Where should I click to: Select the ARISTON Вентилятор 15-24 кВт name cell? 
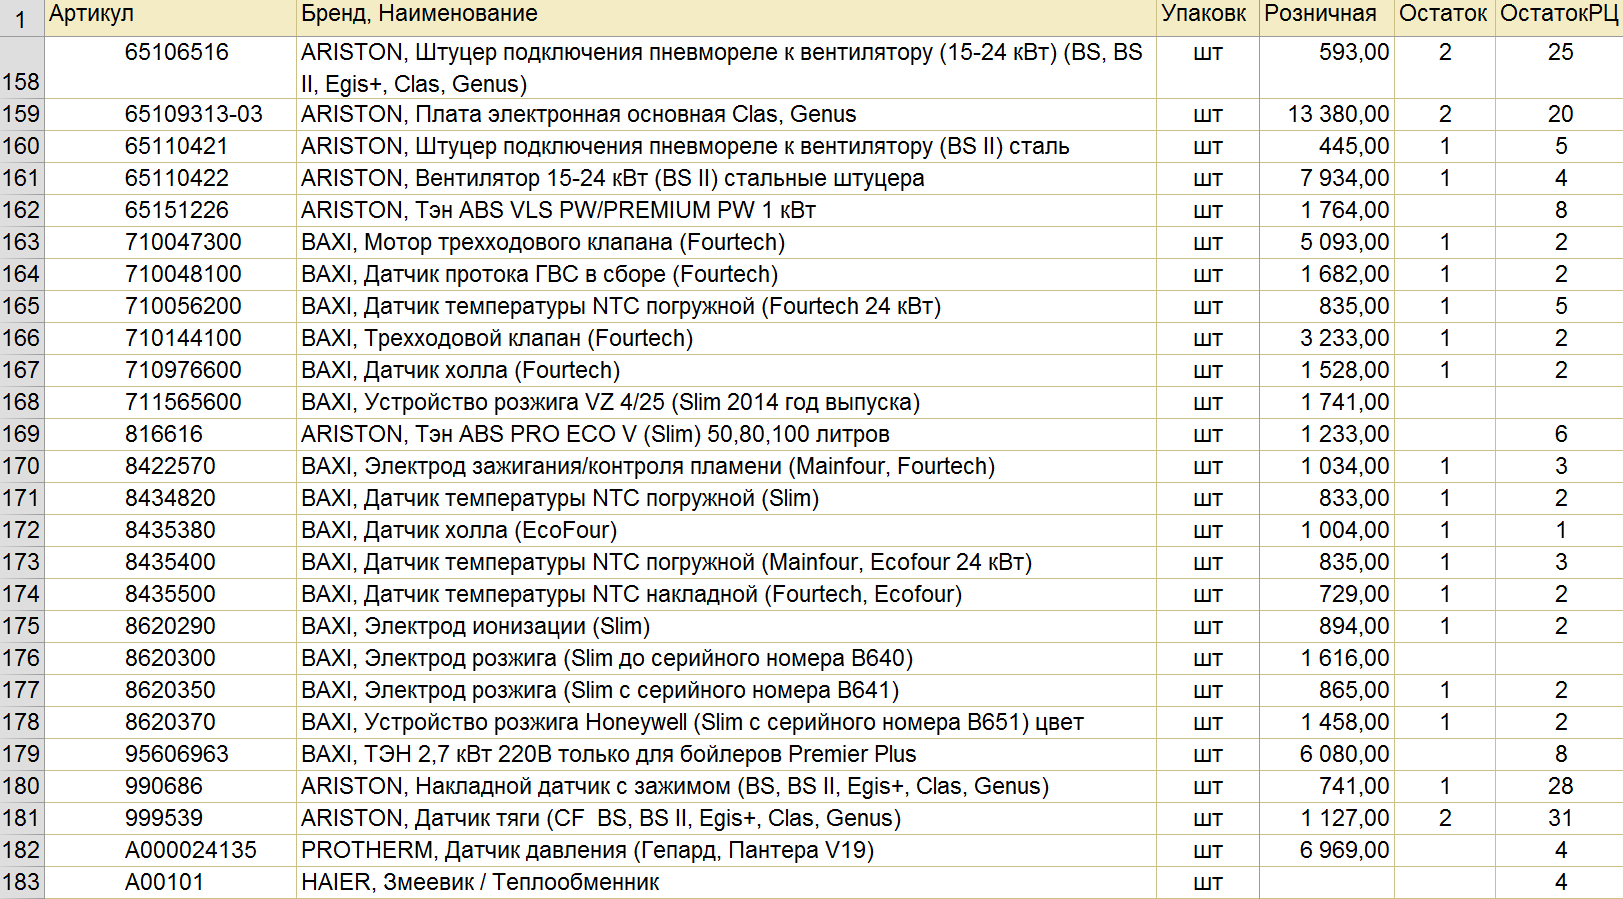click(x=726, y=178)
